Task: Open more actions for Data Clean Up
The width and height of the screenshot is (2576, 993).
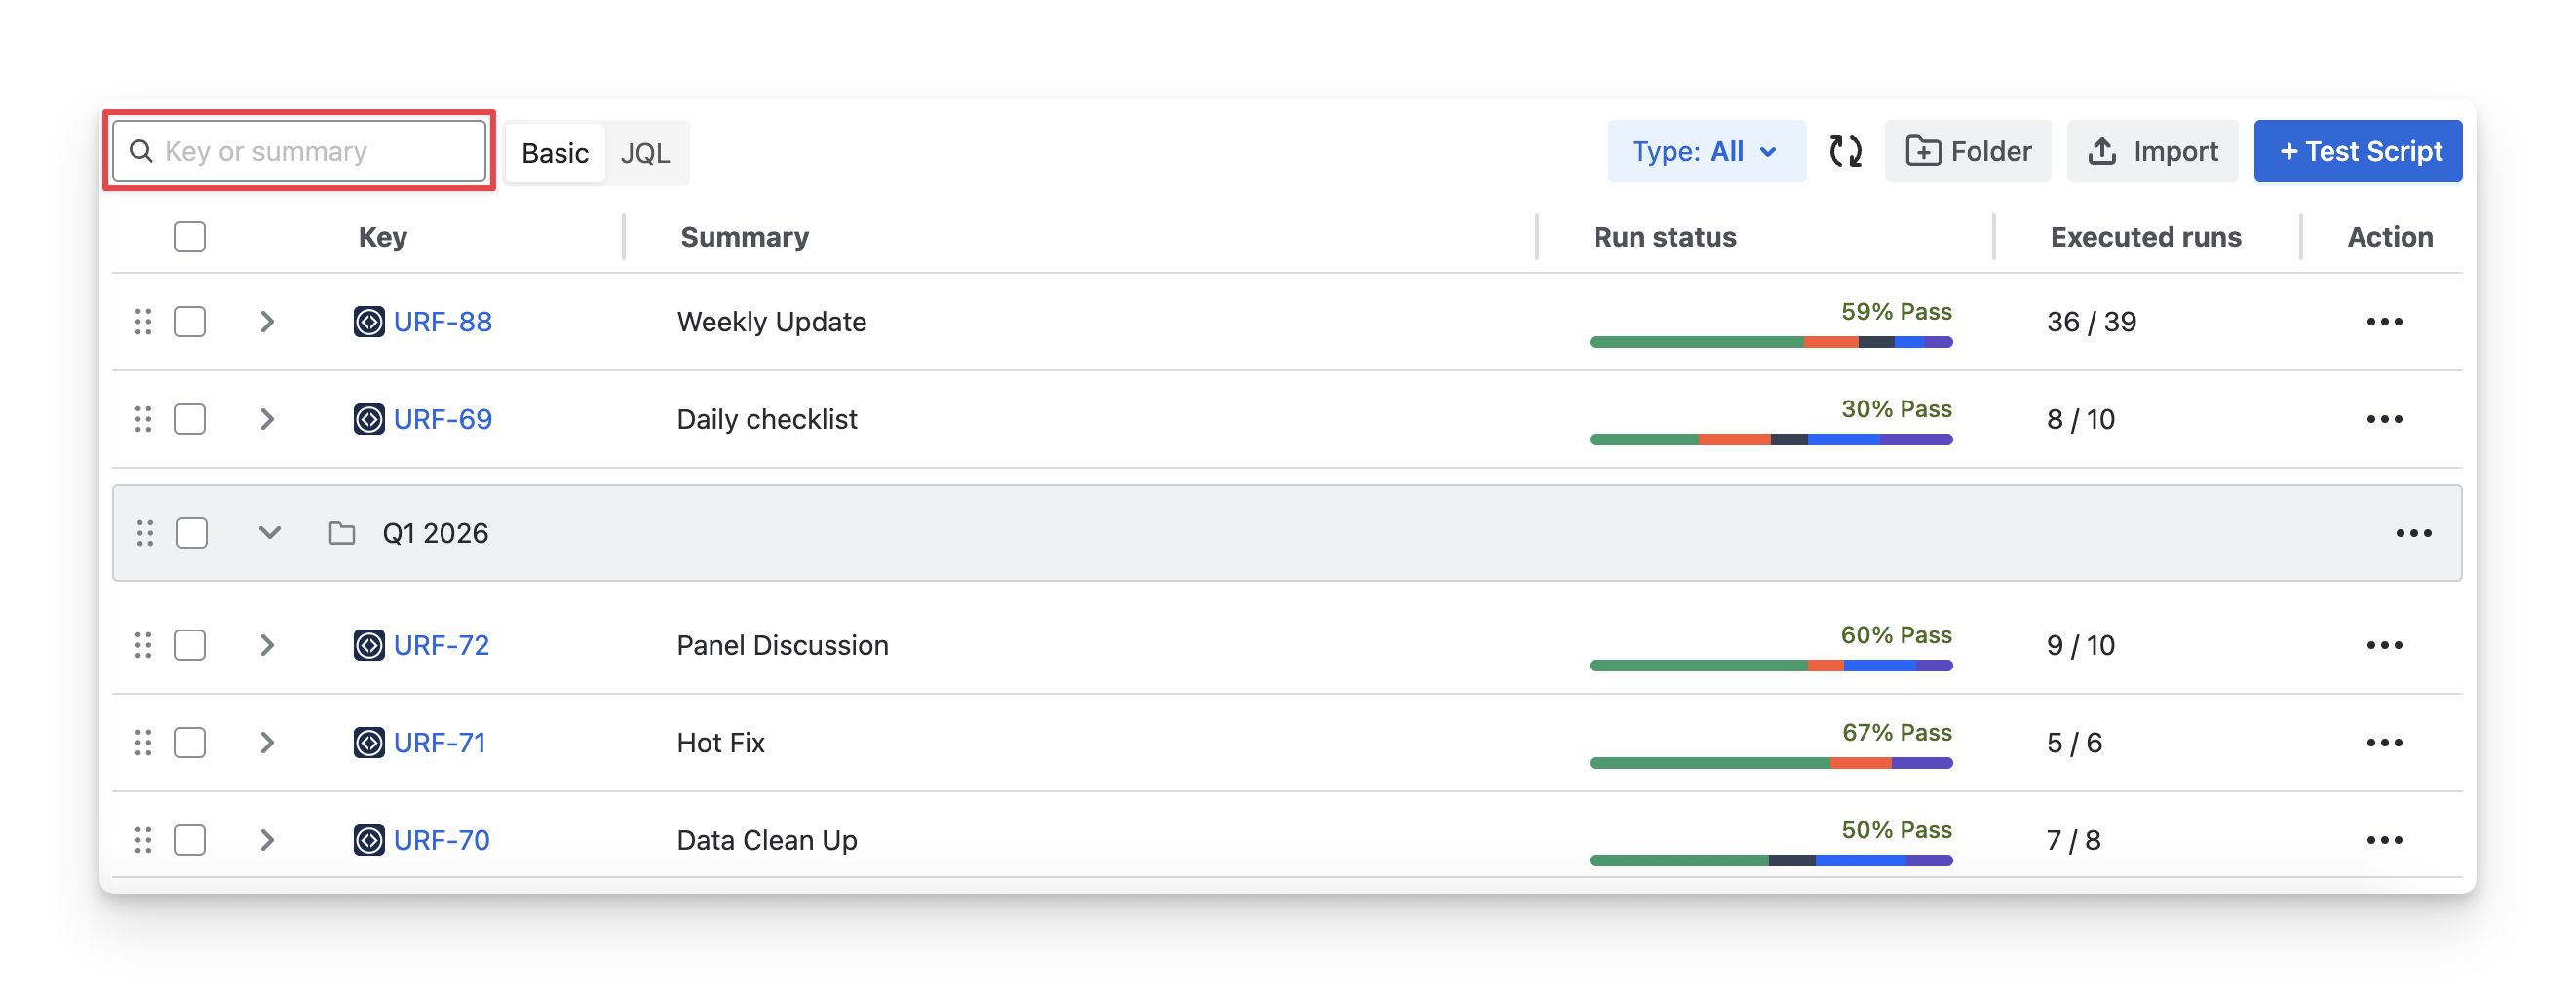Action: pyautogui.click(x=2384, y=840)
